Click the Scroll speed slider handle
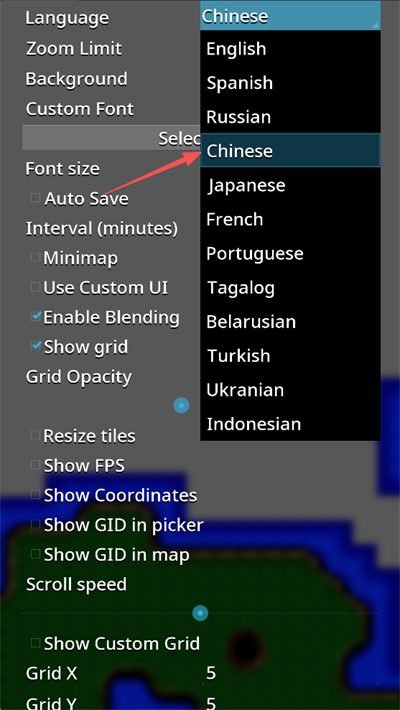The height and width of the screenshot is (710, 400). click(x=200, y=613)
